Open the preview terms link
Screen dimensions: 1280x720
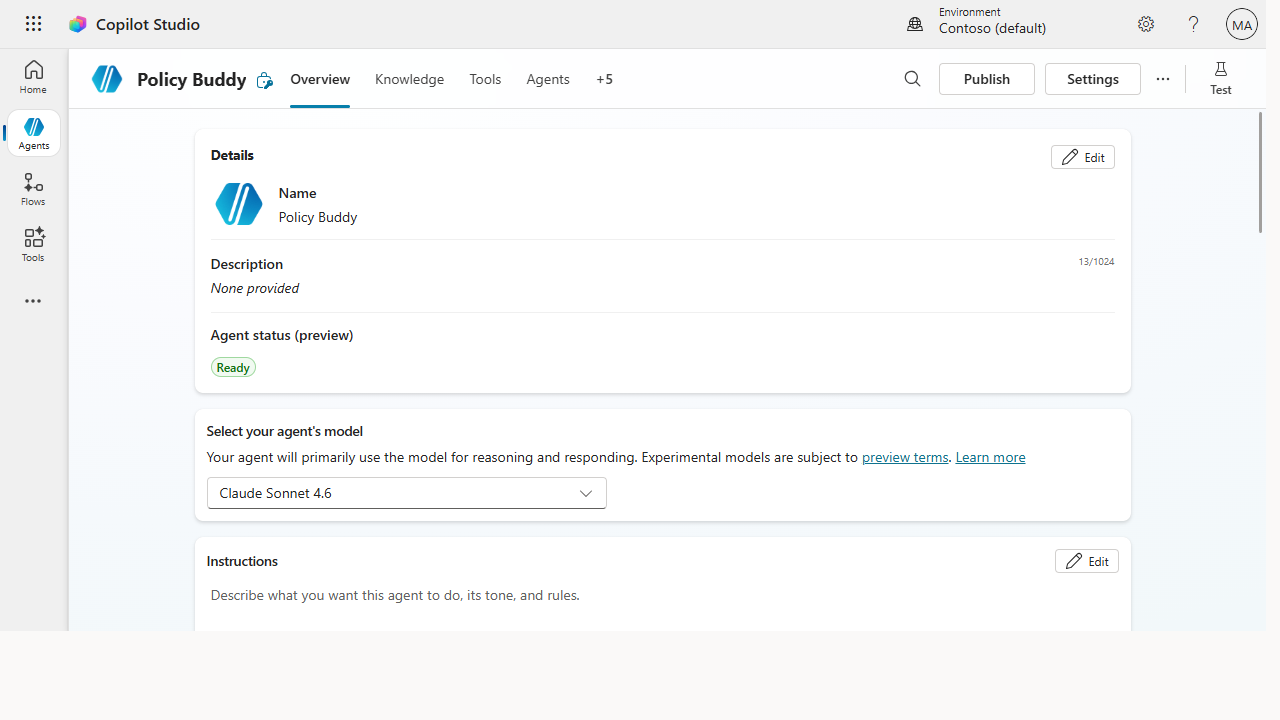905,457
